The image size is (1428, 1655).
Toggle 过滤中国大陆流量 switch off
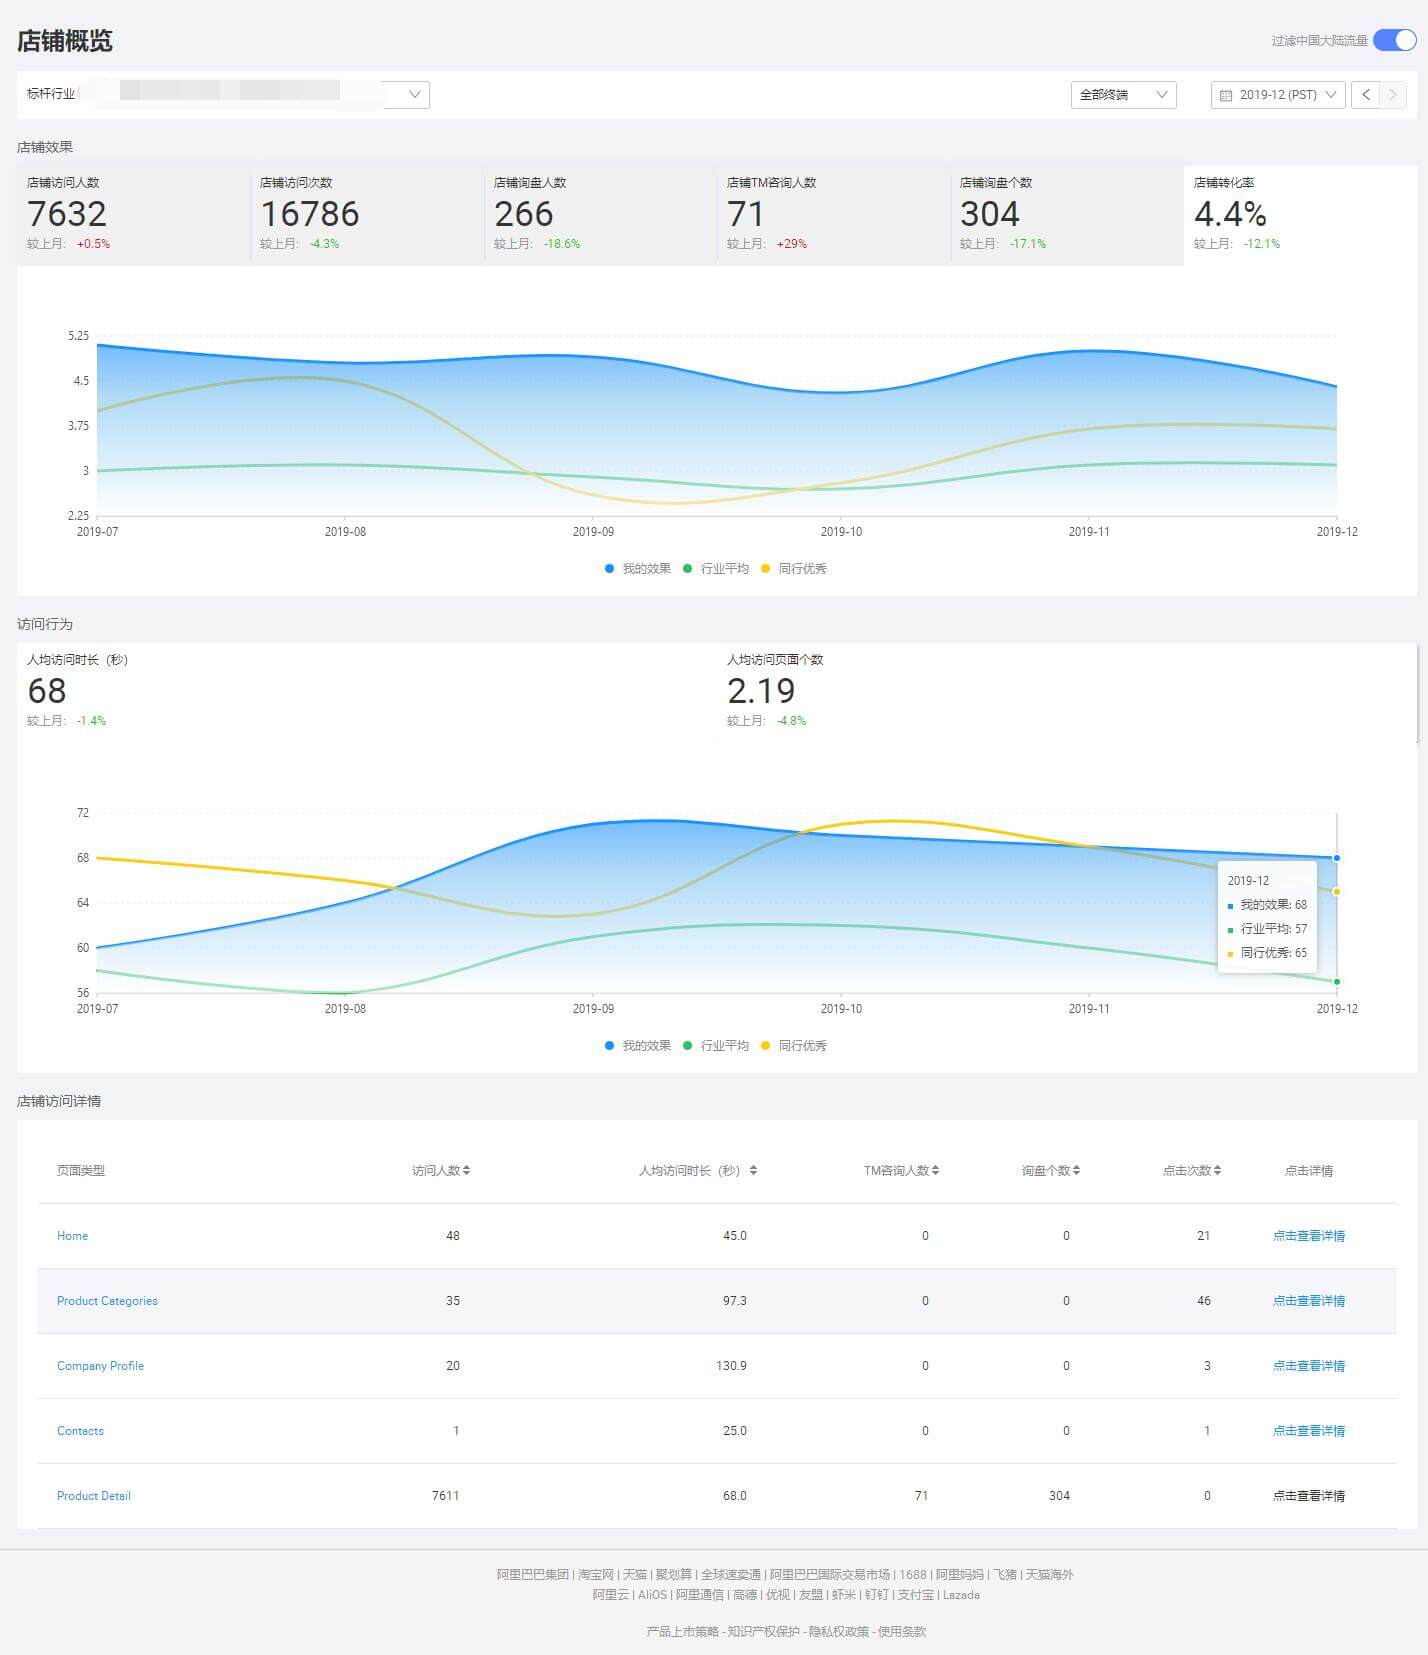tap(1394, 40)
